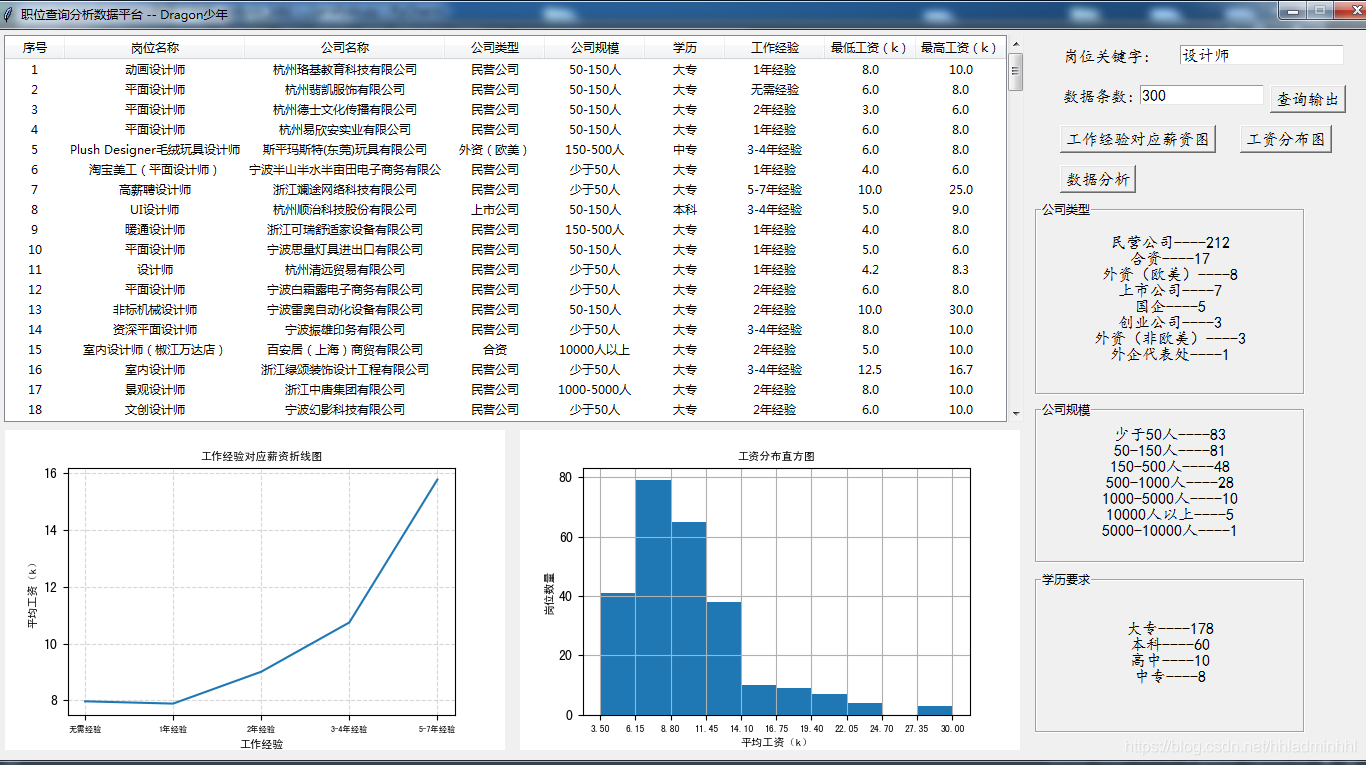
Task: Show the 工资分布图 histogram
Action: (1285, 139)
